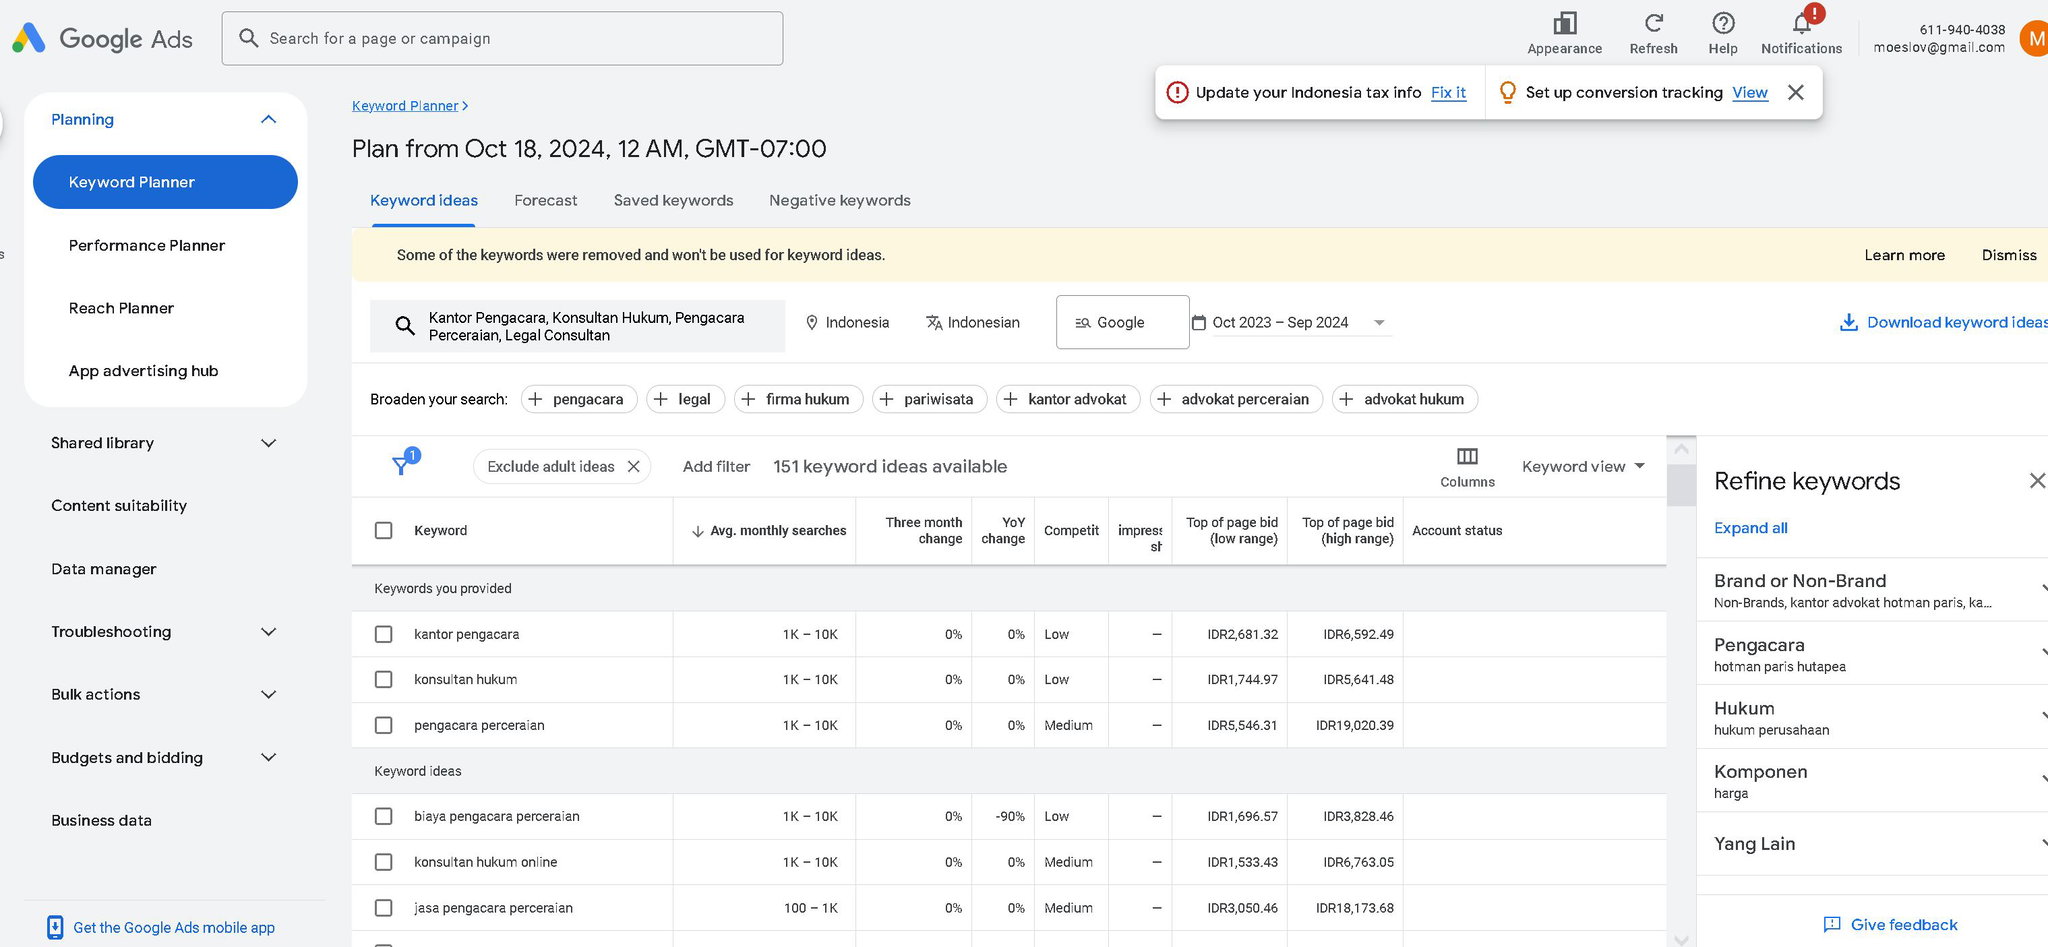2048x947 pixels.
Task: Open Performance Planner menu item
Action: coord(147,245)
